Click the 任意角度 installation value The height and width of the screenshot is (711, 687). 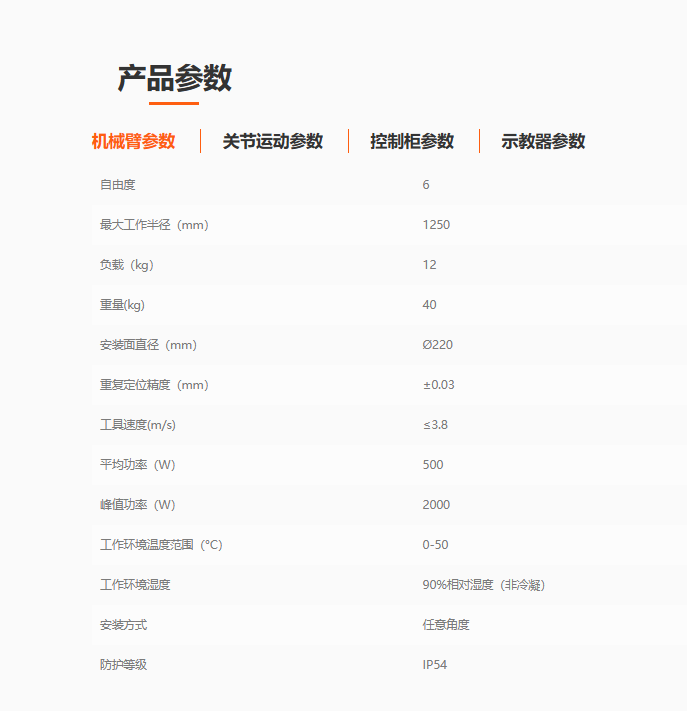[446, 625]
